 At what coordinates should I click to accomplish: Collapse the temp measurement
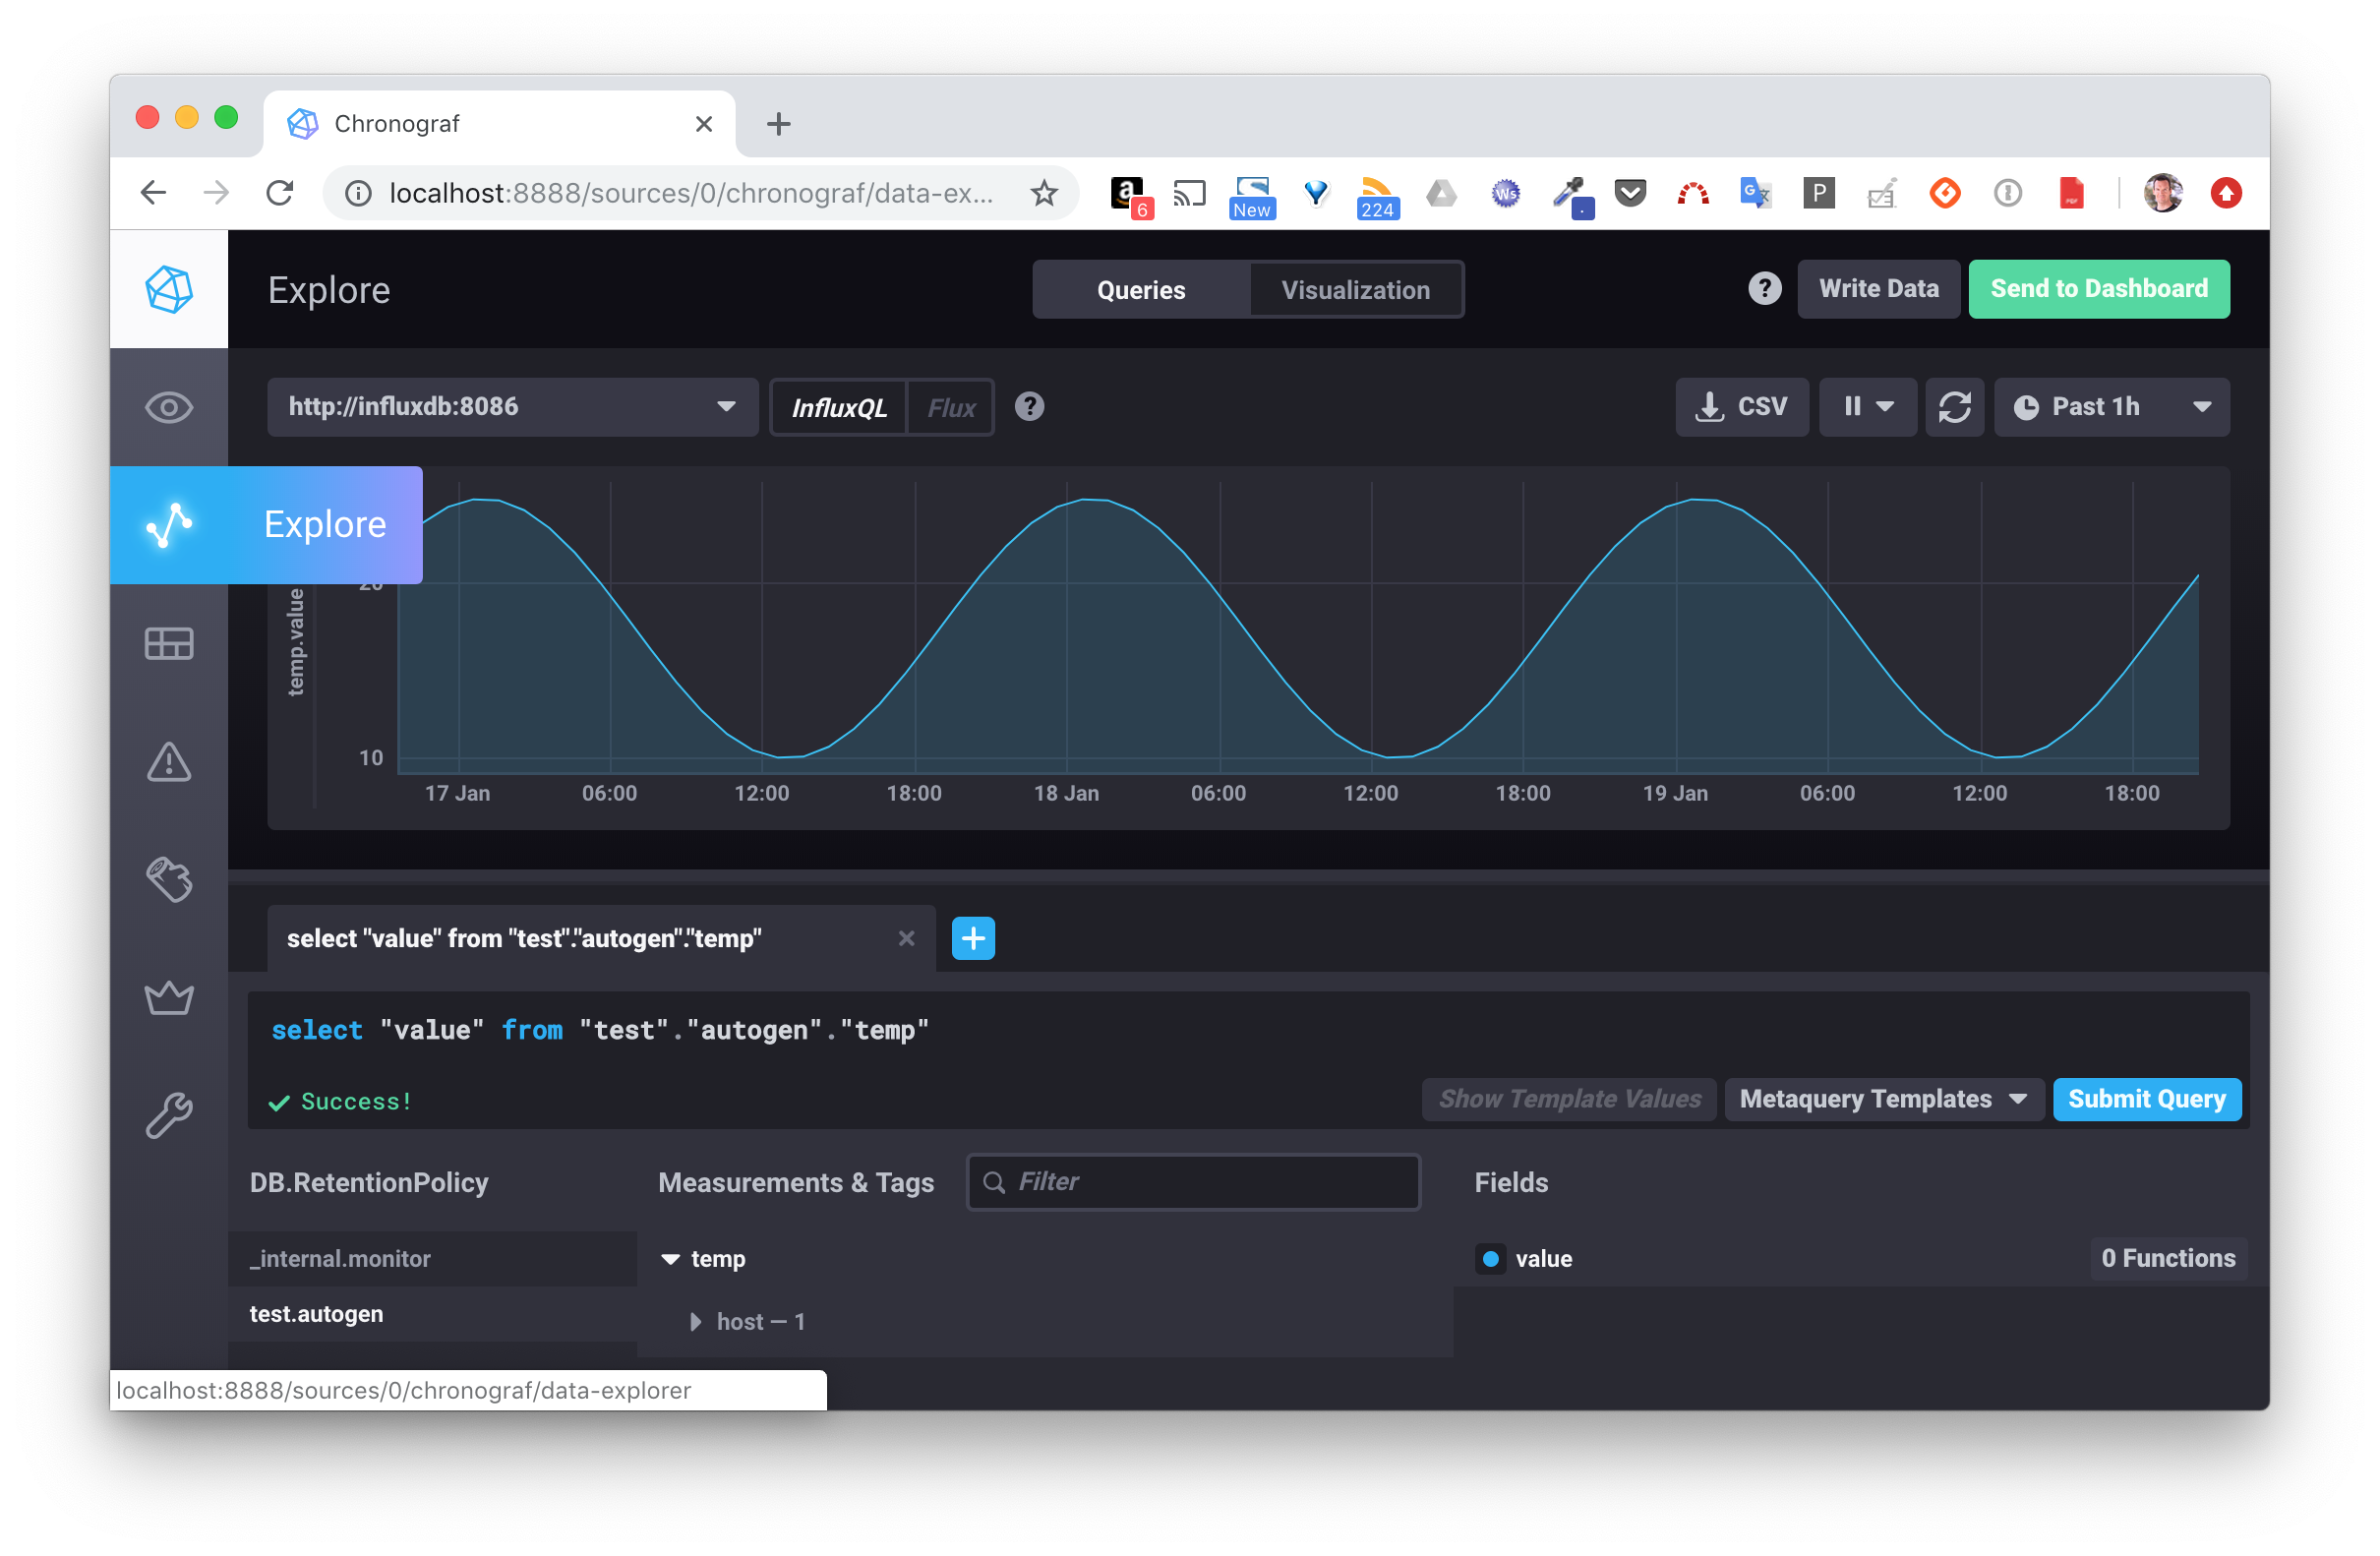[670, 1260]
